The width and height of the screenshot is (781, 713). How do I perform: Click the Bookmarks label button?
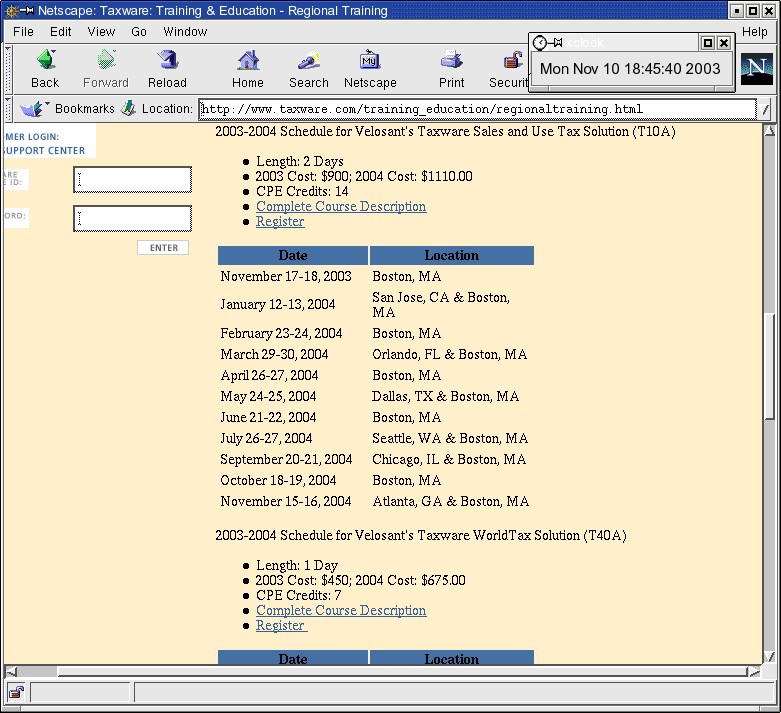pos(85,109)
